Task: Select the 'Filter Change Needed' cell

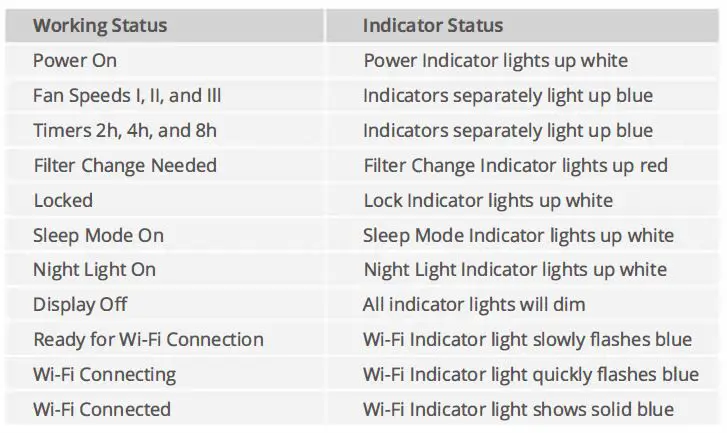Action: [x=125, y=165]
